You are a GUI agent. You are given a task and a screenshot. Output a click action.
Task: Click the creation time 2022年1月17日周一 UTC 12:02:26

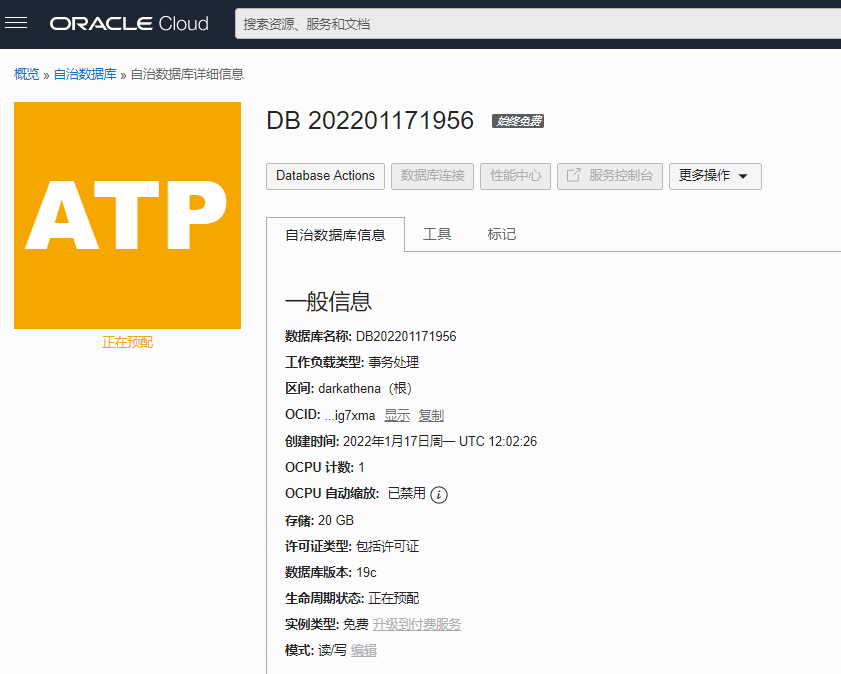click(x=440, y=441)
